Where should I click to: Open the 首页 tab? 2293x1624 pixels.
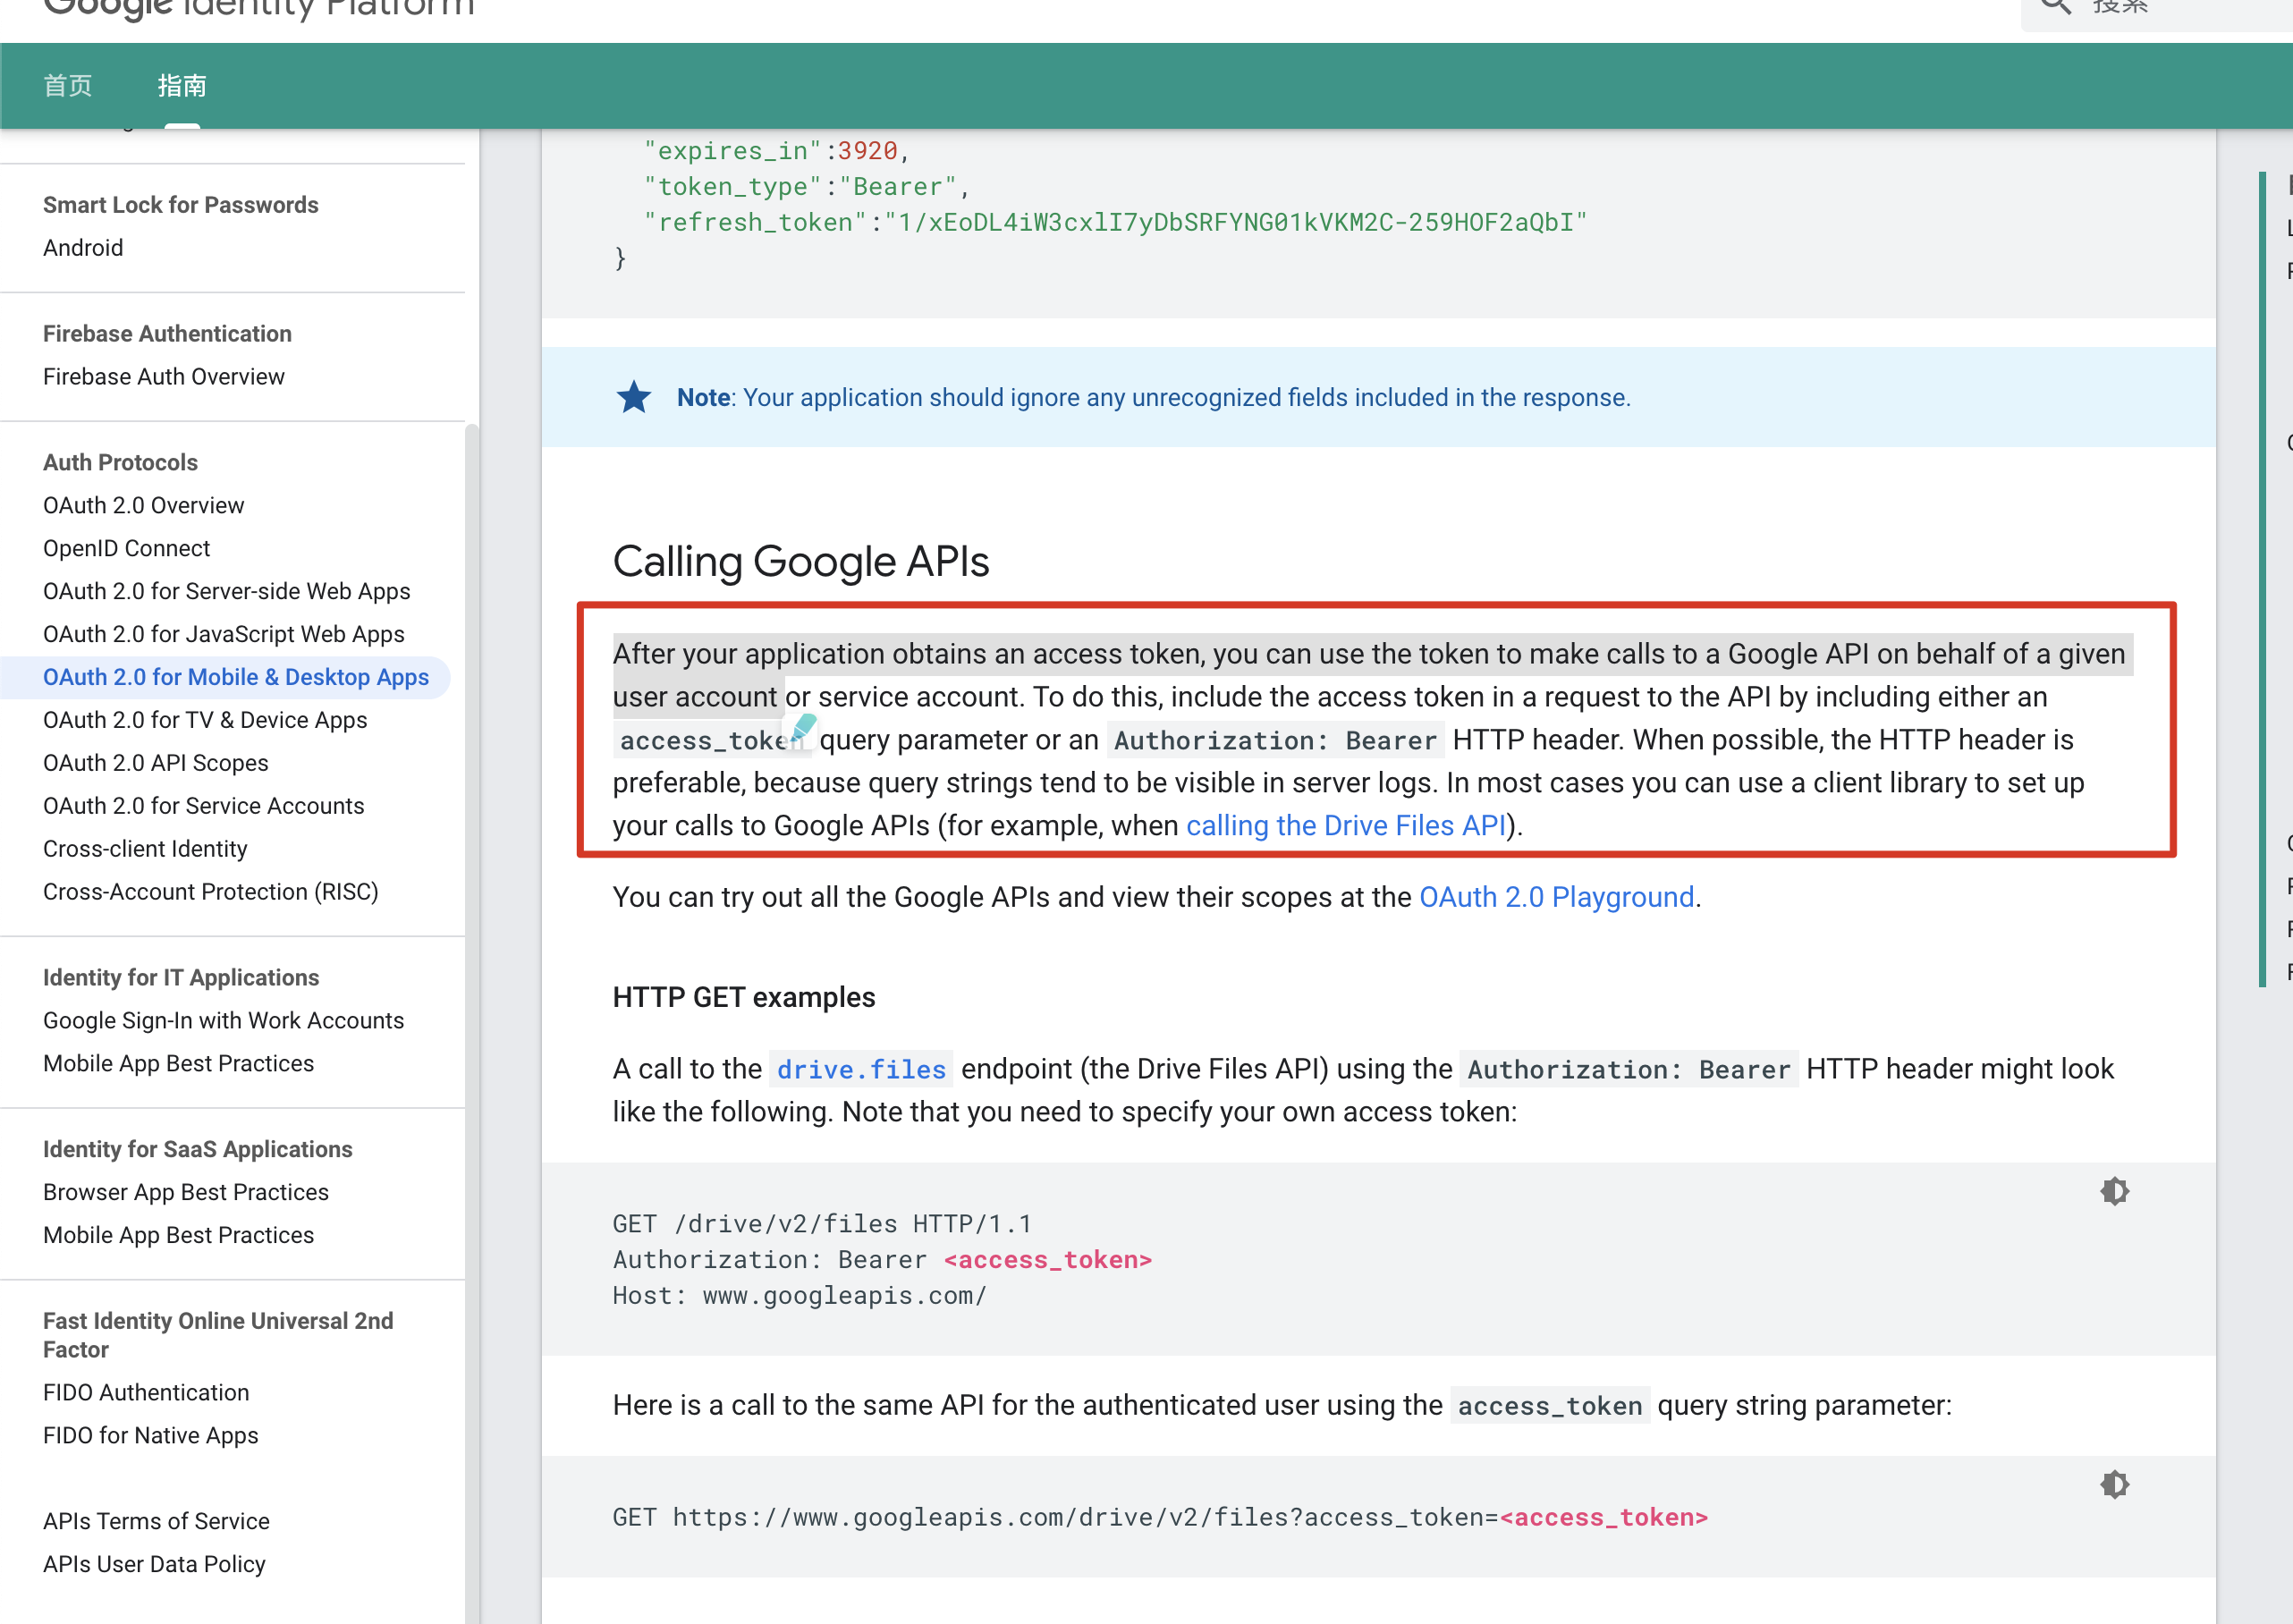[68, 86]
